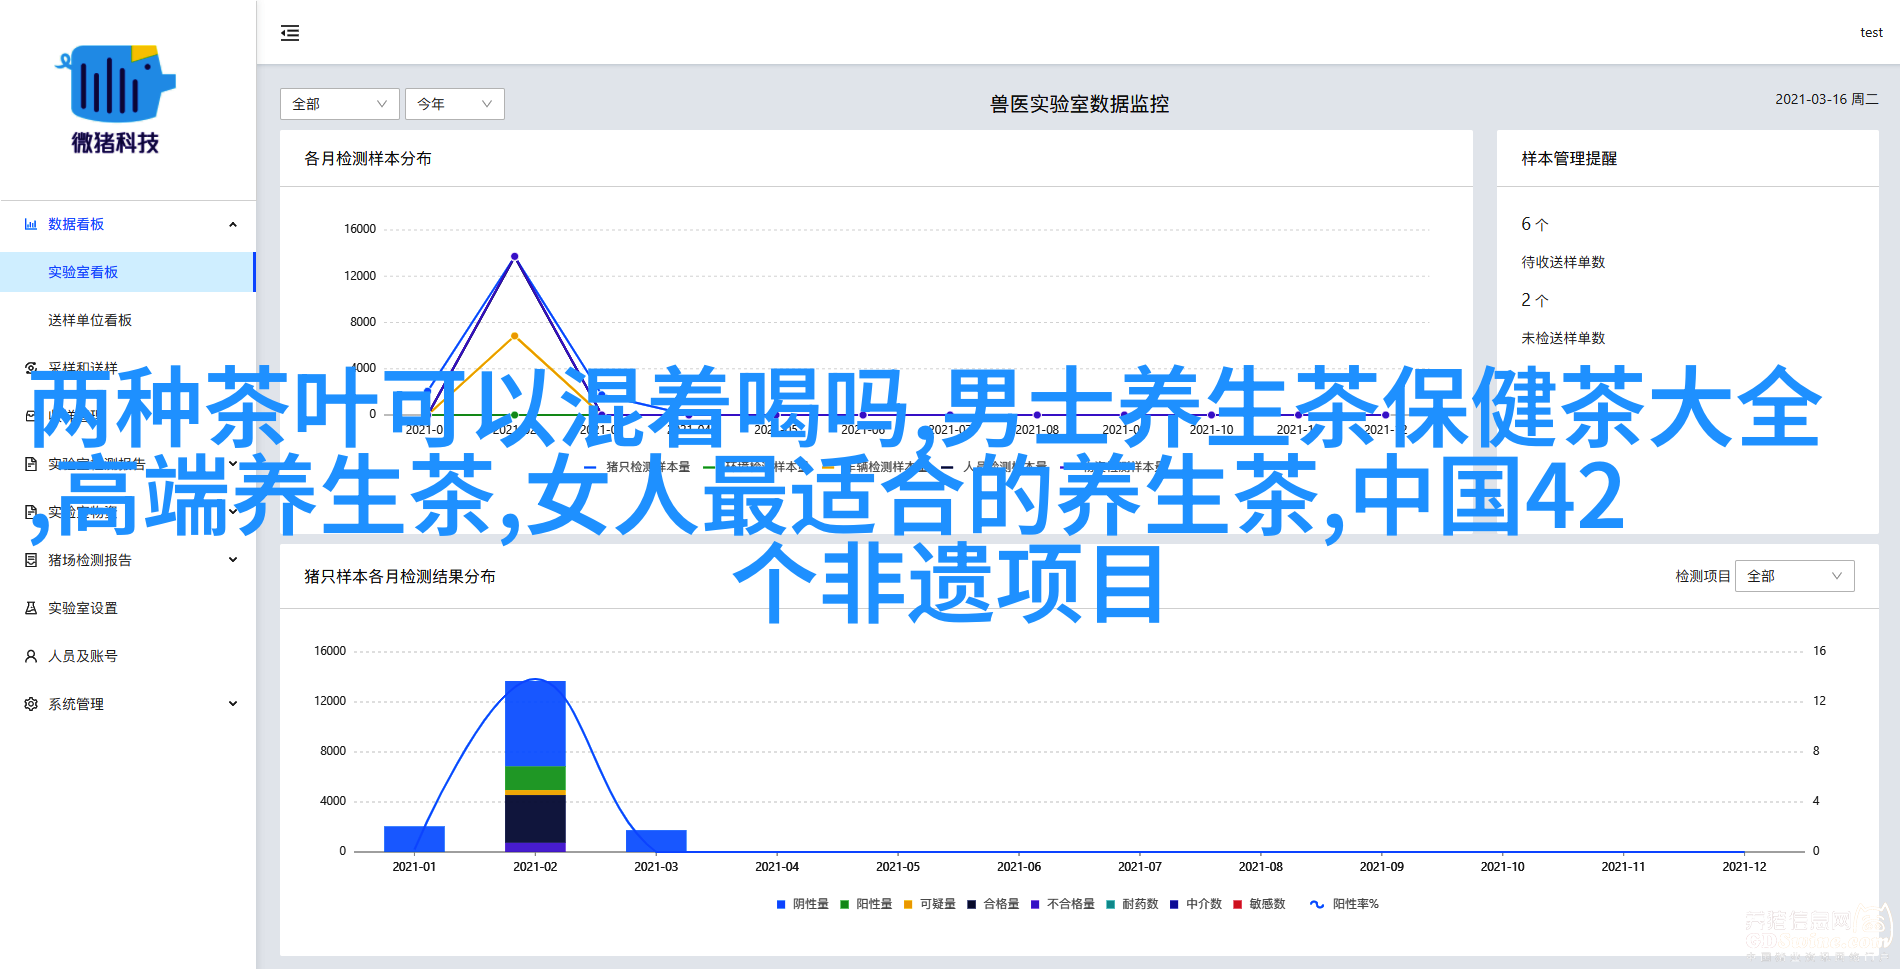
Task: Open 送样单位看板 menu item
Action: click(x=90, y=320)
